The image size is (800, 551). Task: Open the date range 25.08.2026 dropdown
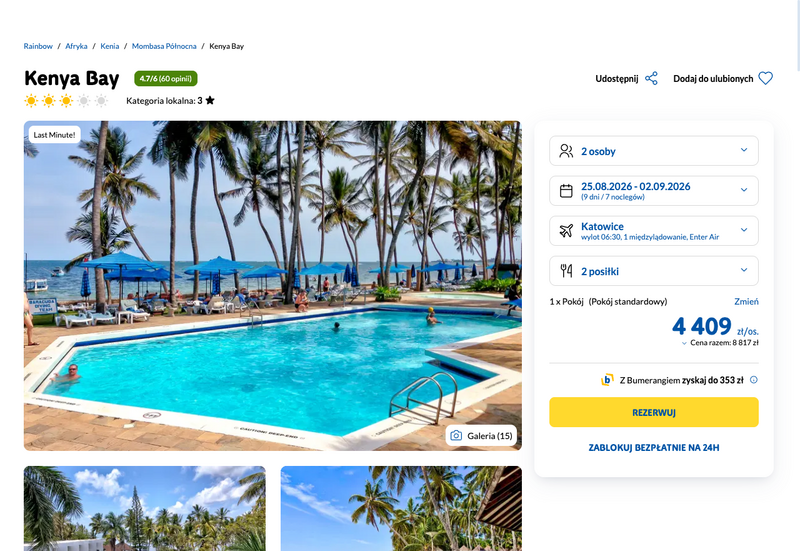tap(654, 191)
